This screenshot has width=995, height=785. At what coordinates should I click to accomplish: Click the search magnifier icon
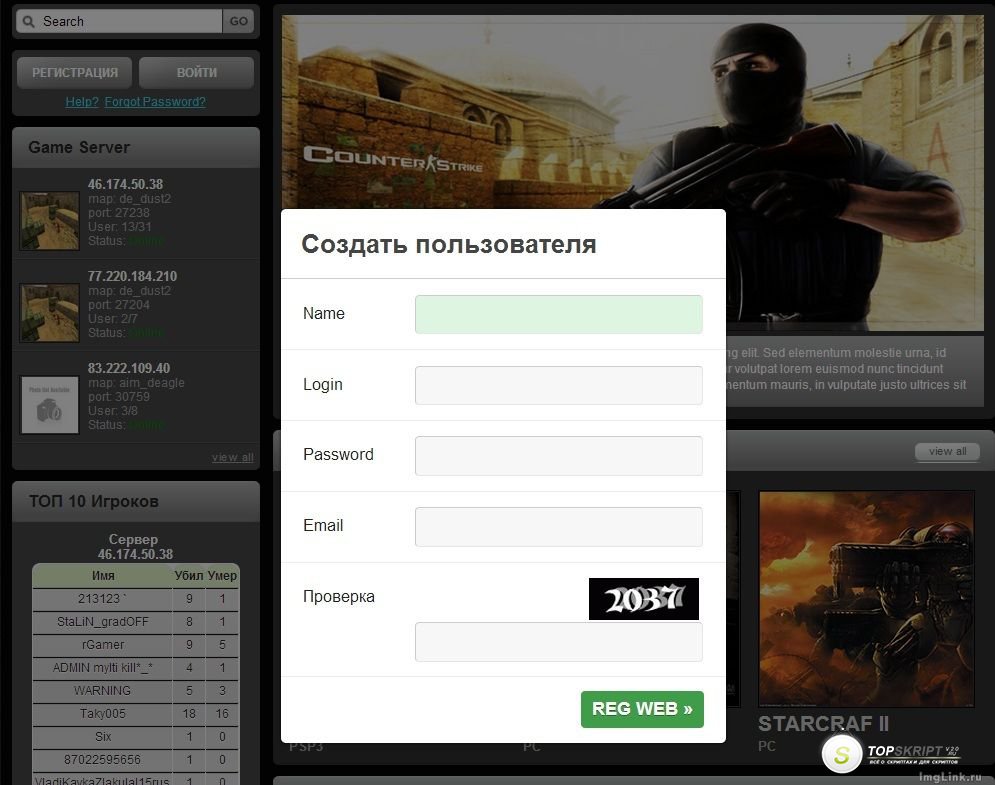(x=29, y=22)
